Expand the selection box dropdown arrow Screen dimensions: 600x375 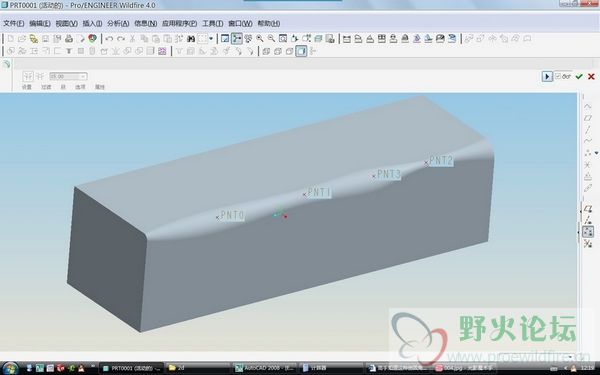point(211,39)
